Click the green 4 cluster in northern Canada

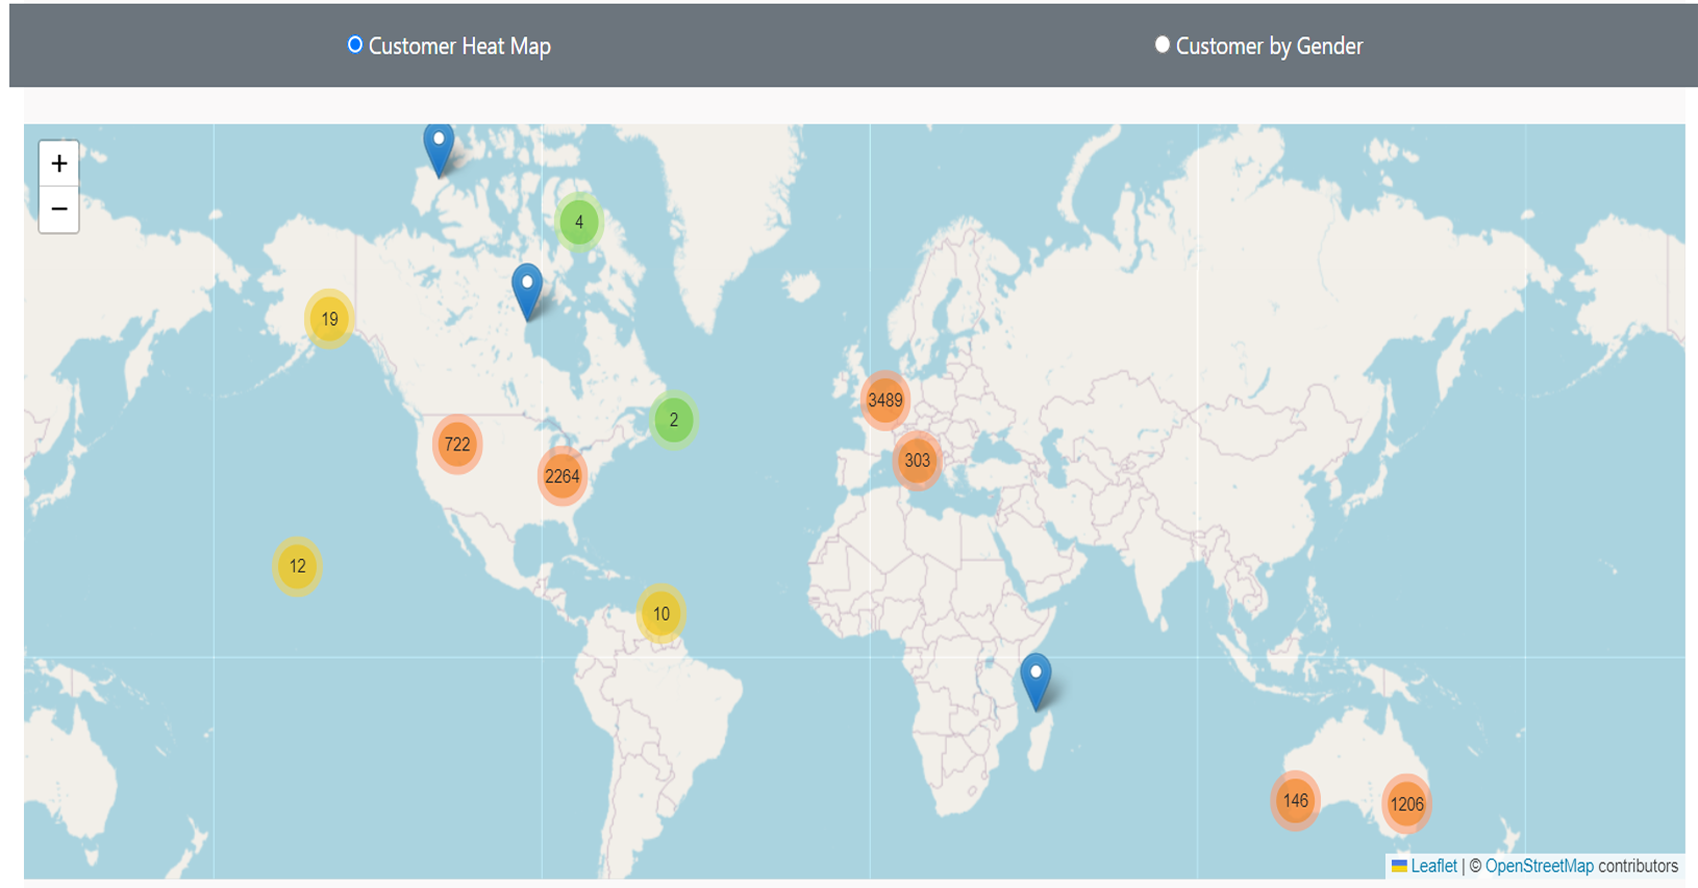(x=579, y=222)
